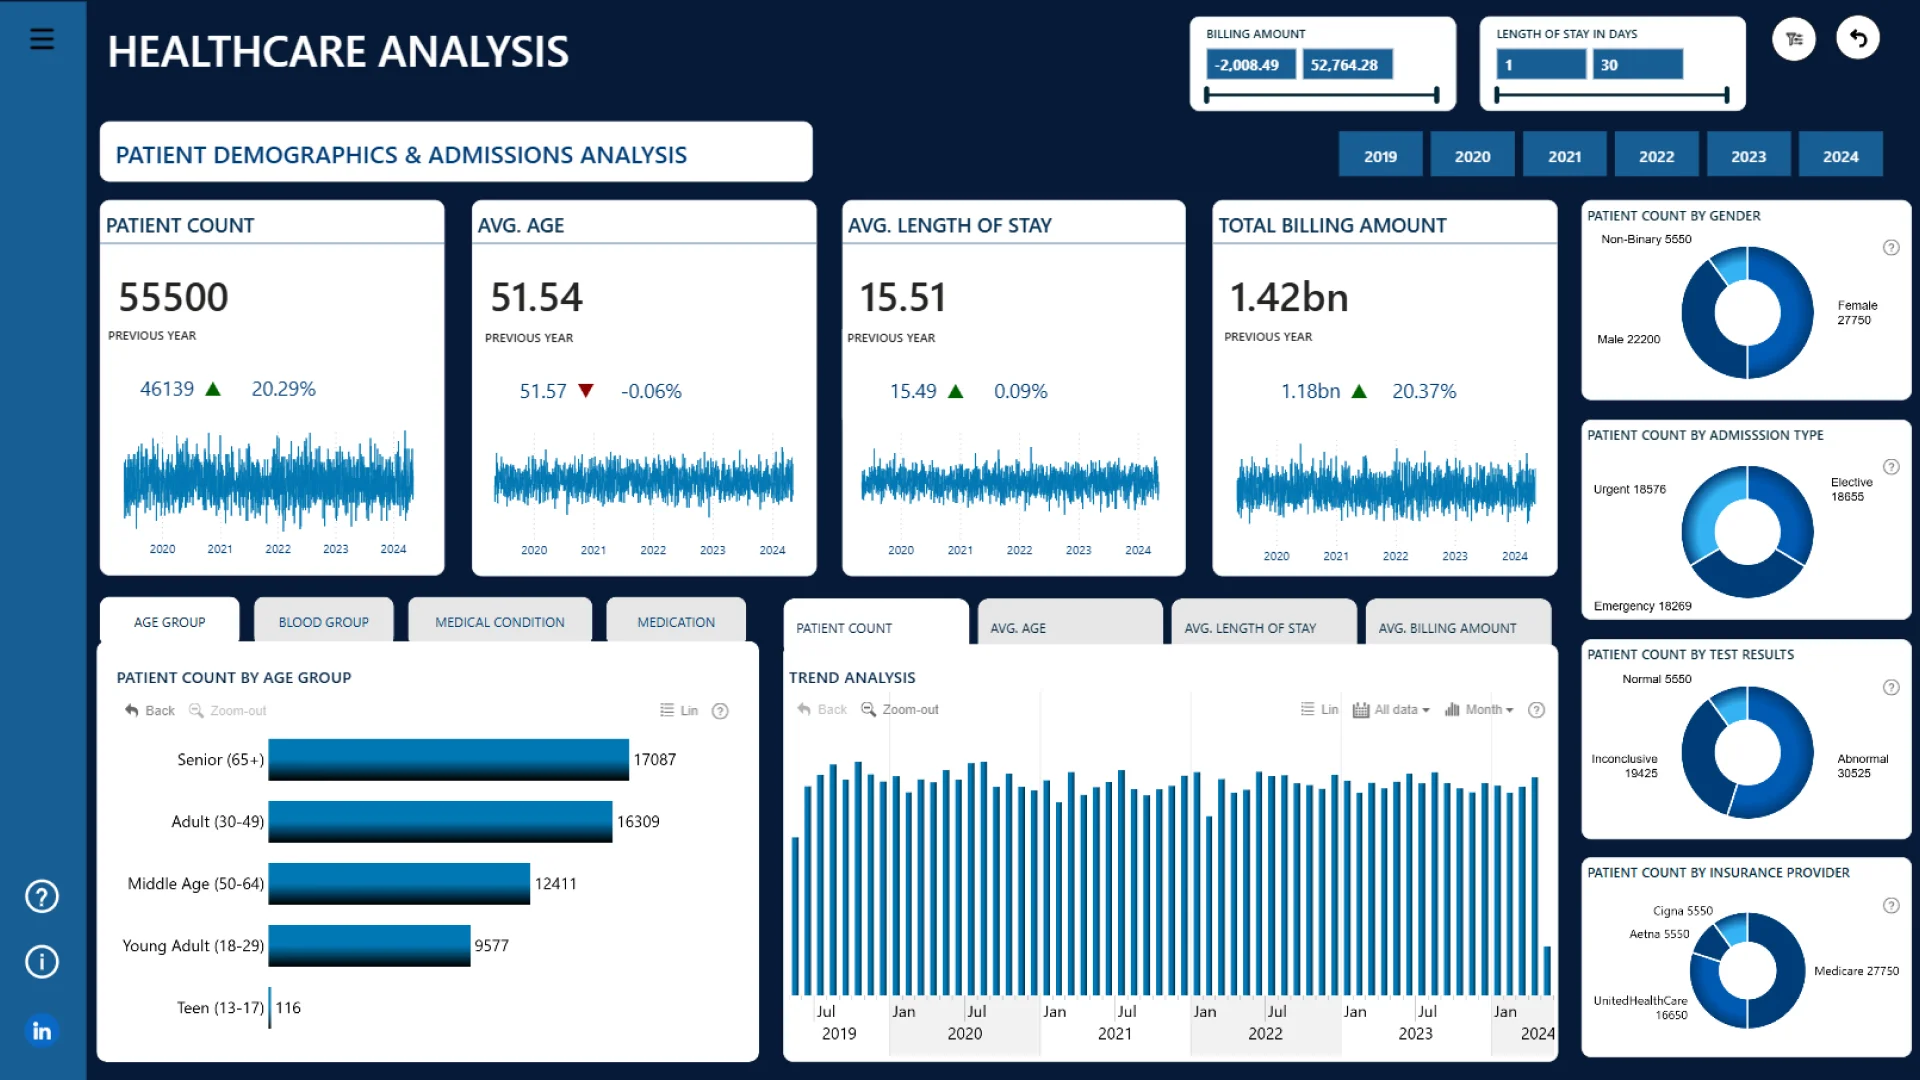Image resolution: width=1920 pixels, height=1080 pixels.
Task: Click the sidebar question mark help icon
Action: click(x=42, y=896)
